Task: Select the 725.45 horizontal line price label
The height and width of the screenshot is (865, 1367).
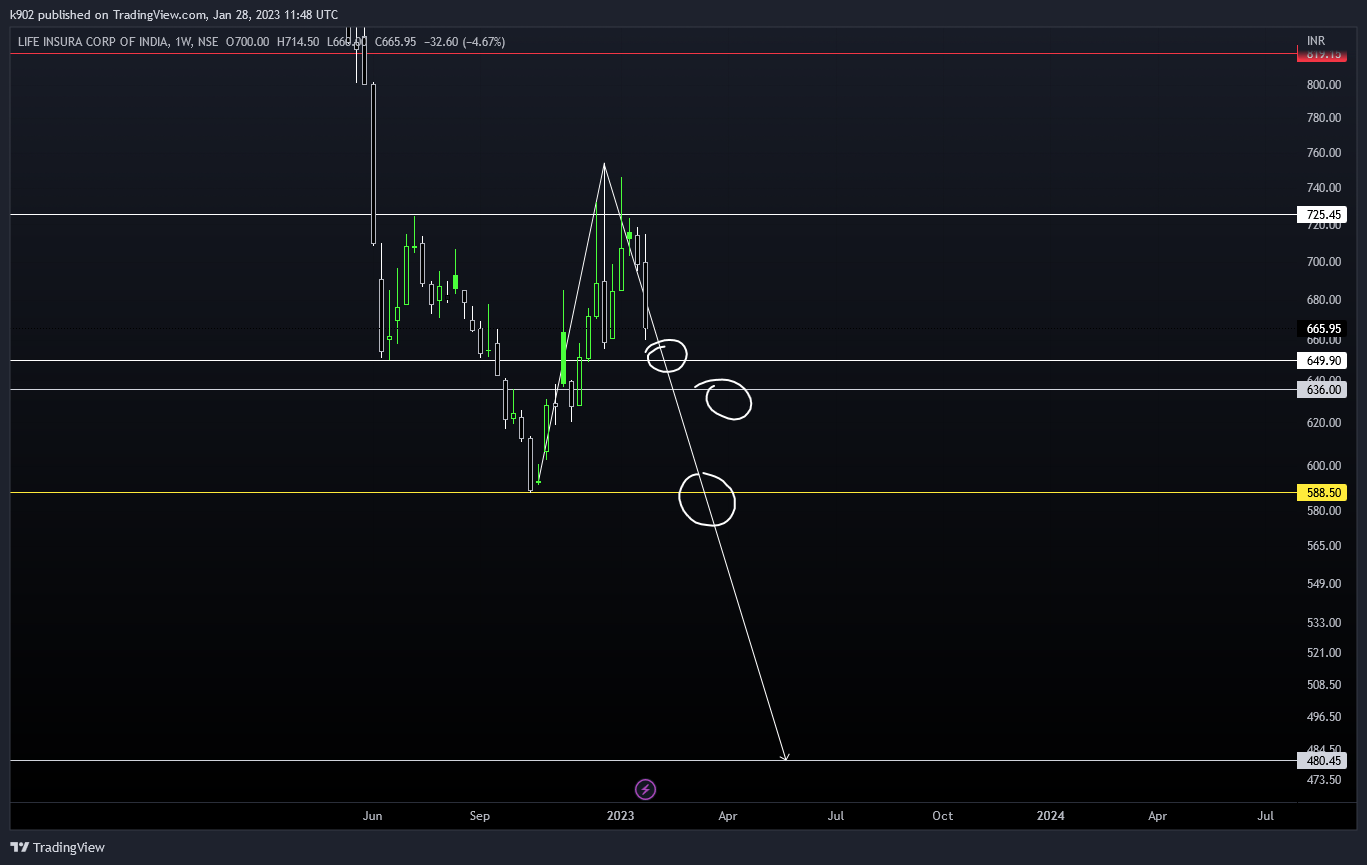Action: (x=1321, y=215)
